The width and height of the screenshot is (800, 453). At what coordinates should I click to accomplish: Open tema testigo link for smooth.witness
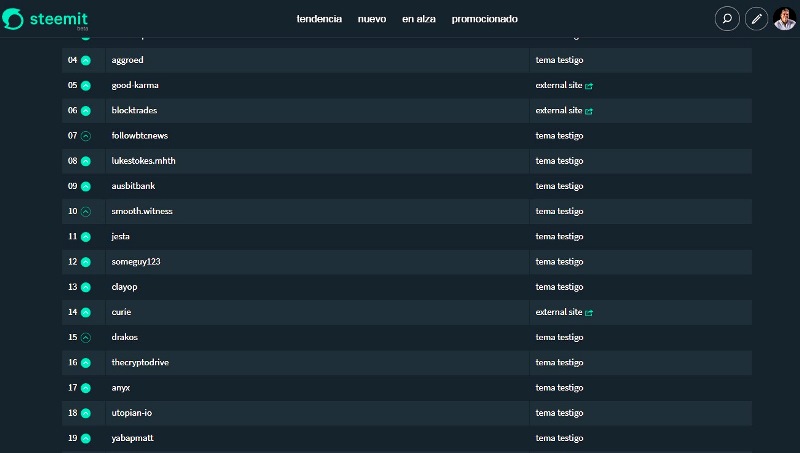tap(559, 211)
